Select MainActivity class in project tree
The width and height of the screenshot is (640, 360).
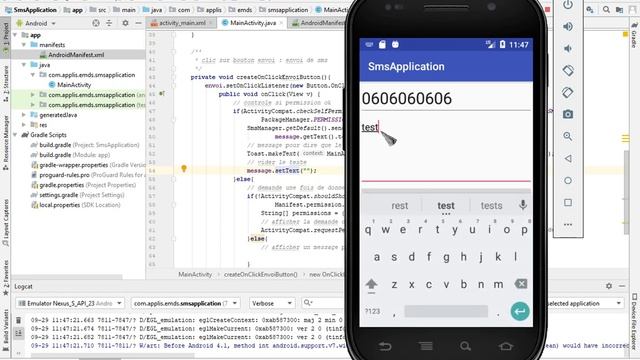point(74,85)
